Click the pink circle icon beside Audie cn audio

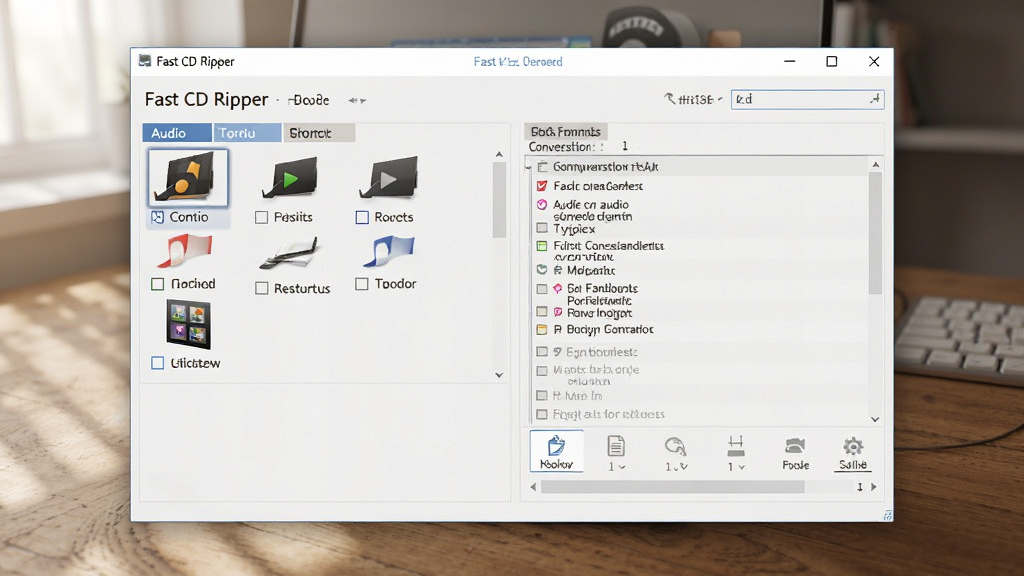pyautogui.click(x=541, y=204)
